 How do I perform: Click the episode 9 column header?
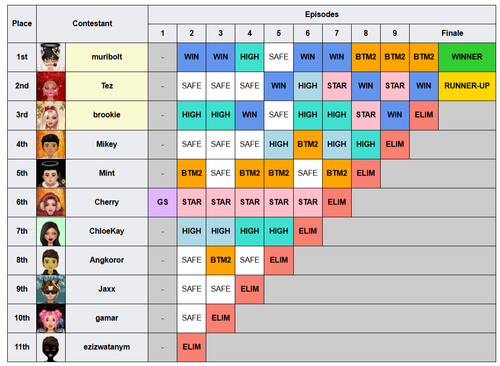tap(395, 33)
